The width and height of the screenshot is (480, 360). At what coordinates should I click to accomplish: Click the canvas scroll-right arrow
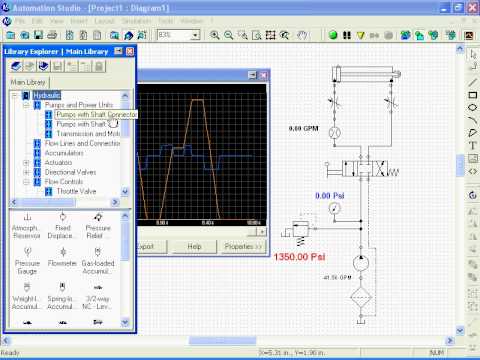click(450, 341)
